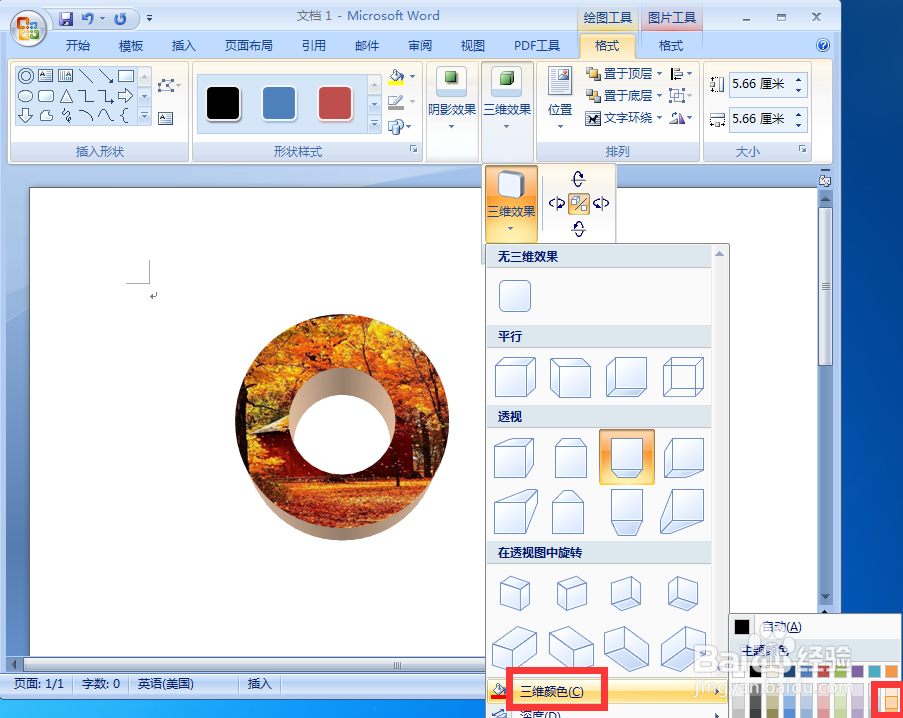The height and width of the screenshot is (718, 903).
Task: Open the Position arrangement button
Action: coord(560,98)
